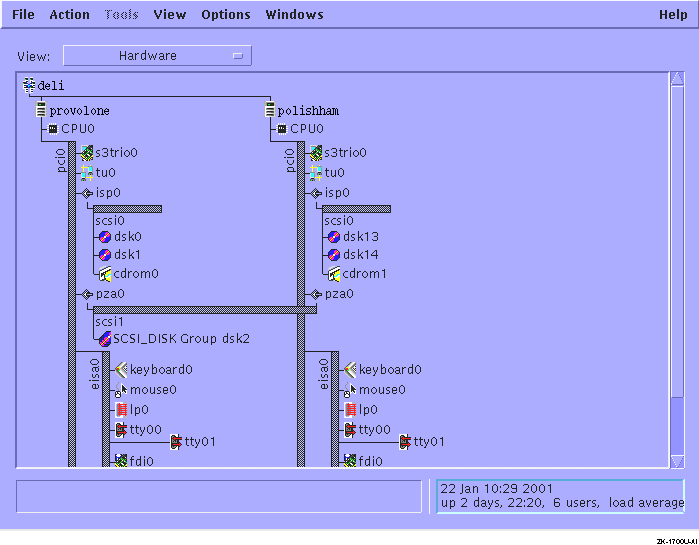Open the Help menu
The height and width of the screenshot is (545, 699).
point(673,14)
